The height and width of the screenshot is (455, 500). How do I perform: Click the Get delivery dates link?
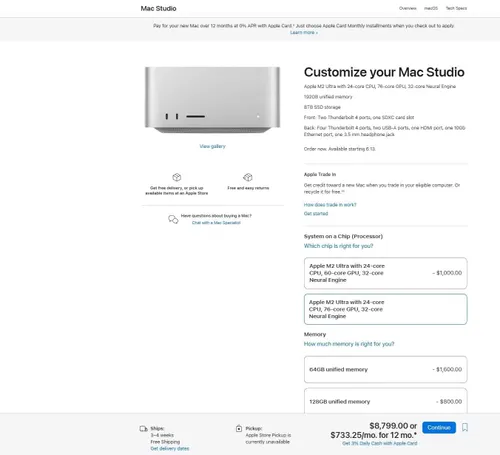click(170, 449)
